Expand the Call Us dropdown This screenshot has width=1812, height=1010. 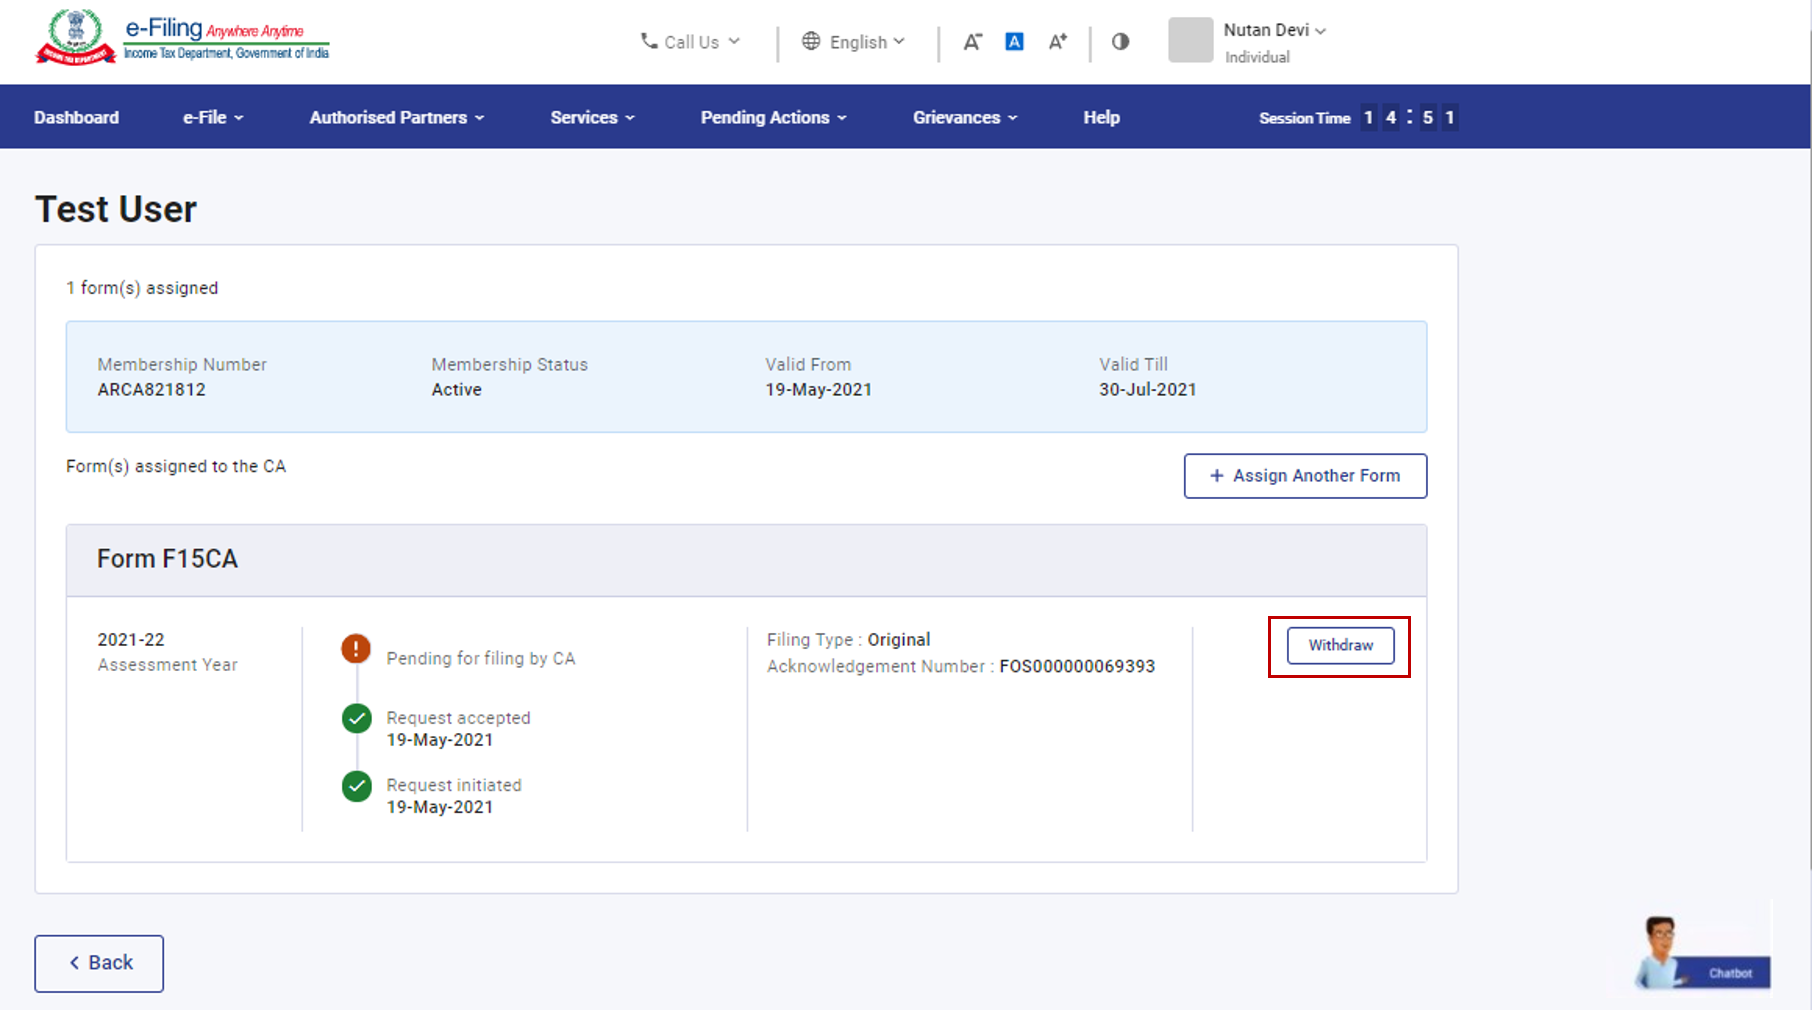tap(690, 42)
